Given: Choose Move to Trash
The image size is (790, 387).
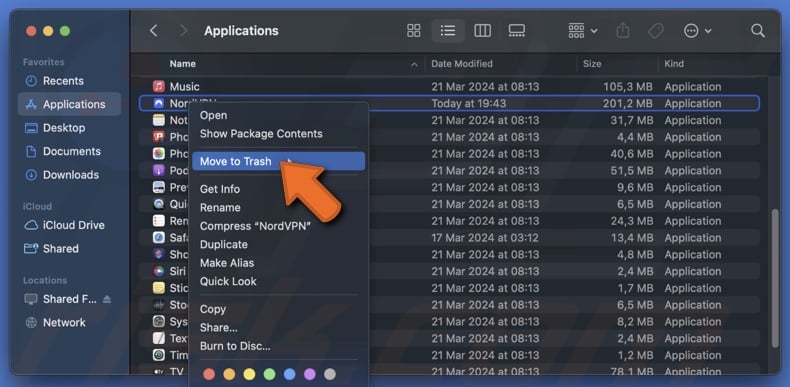Looking at the screenshot, I should 278,161.
